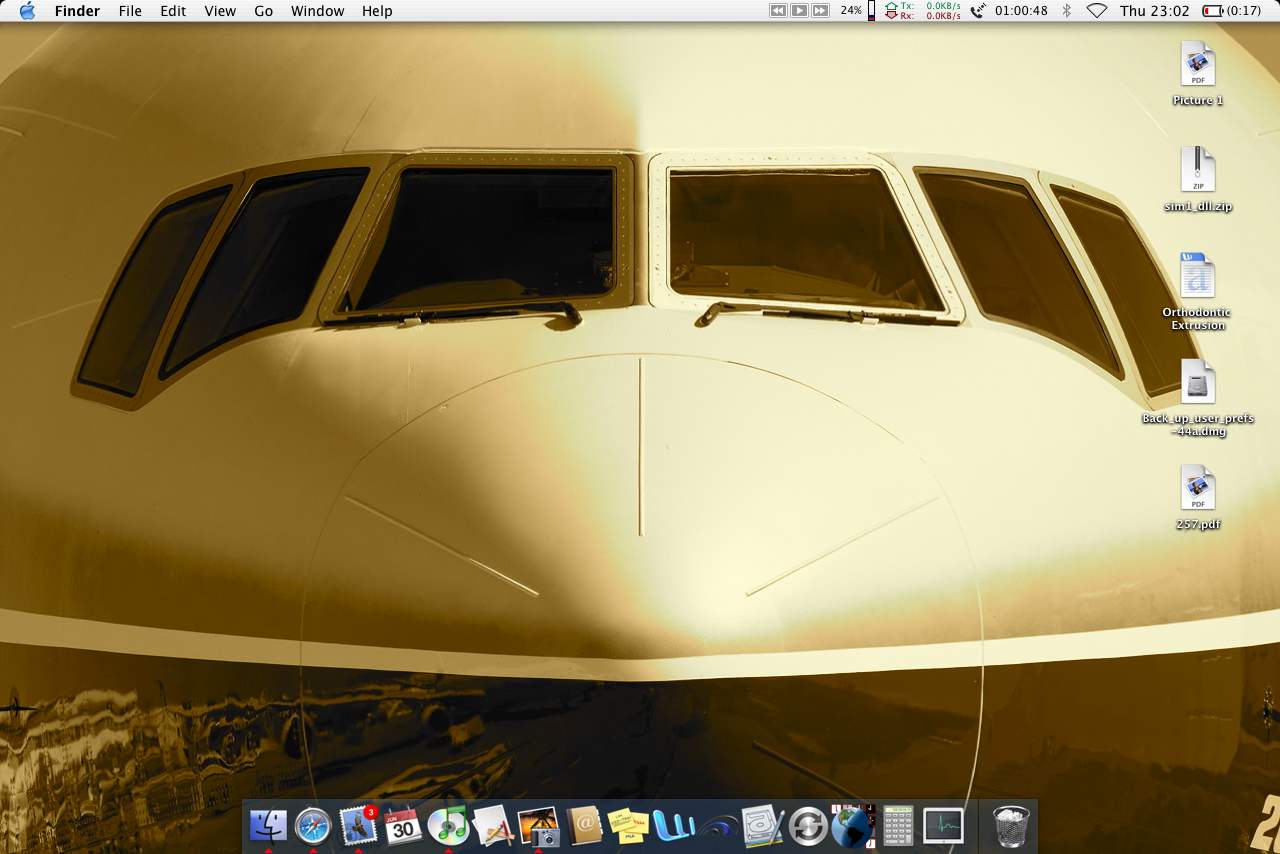Open the File menu
Image resolution: width=1280 pixels, height=854 pixels.
pos(130,11)
